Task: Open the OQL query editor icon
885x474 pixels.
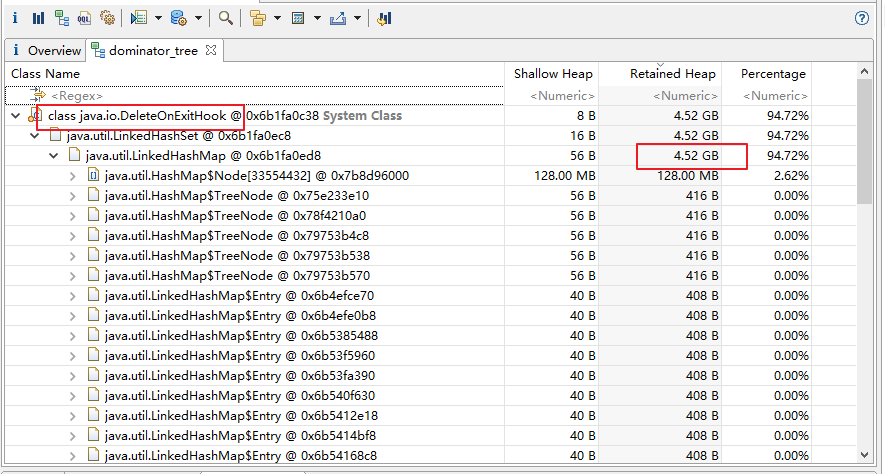Action: click(84, 18)
